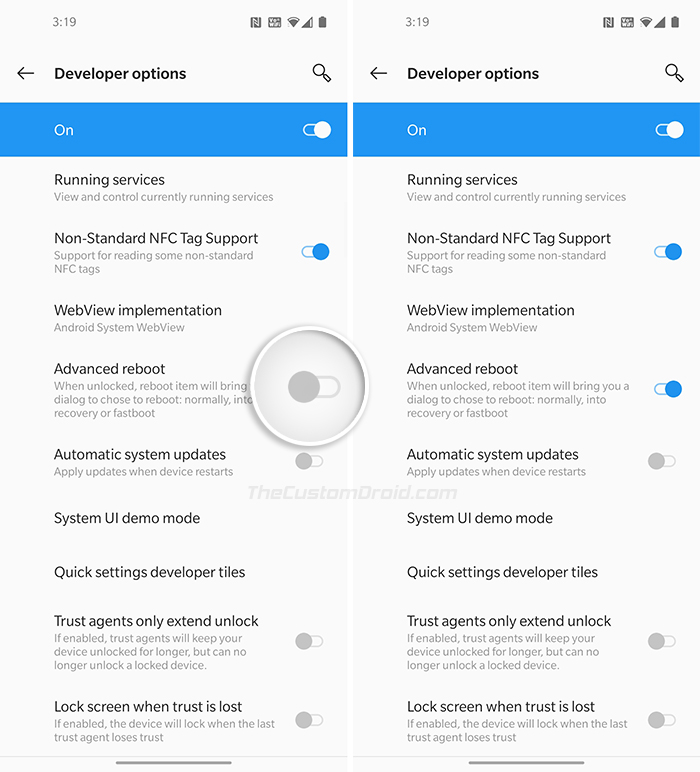Viewport: 700px width, 772px height.
Task: Enable Automatic system updates on left screen
Action: 309,461
